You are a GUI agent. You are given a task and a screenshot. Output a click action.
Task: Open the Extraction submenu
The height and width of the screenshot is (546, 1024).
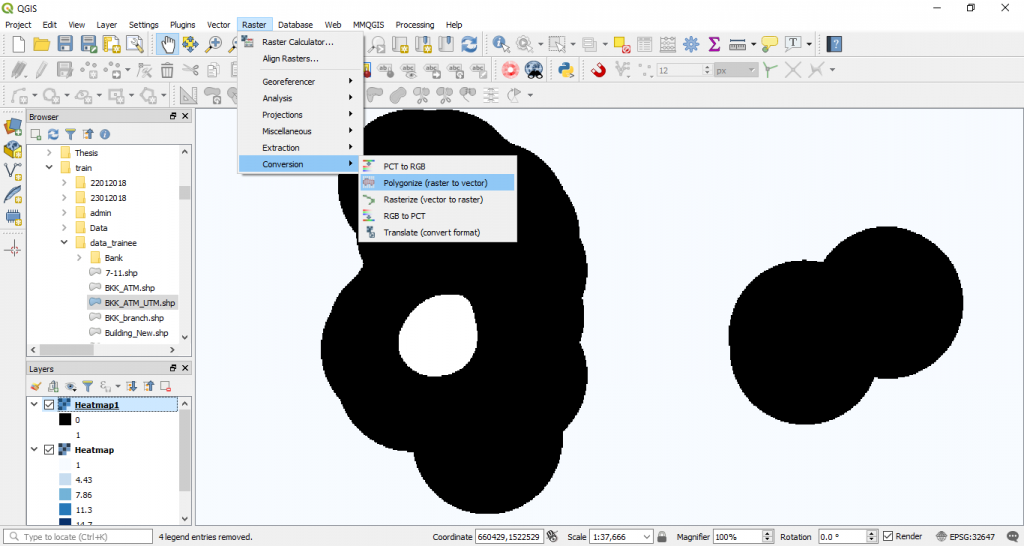[x=300, y=148]
